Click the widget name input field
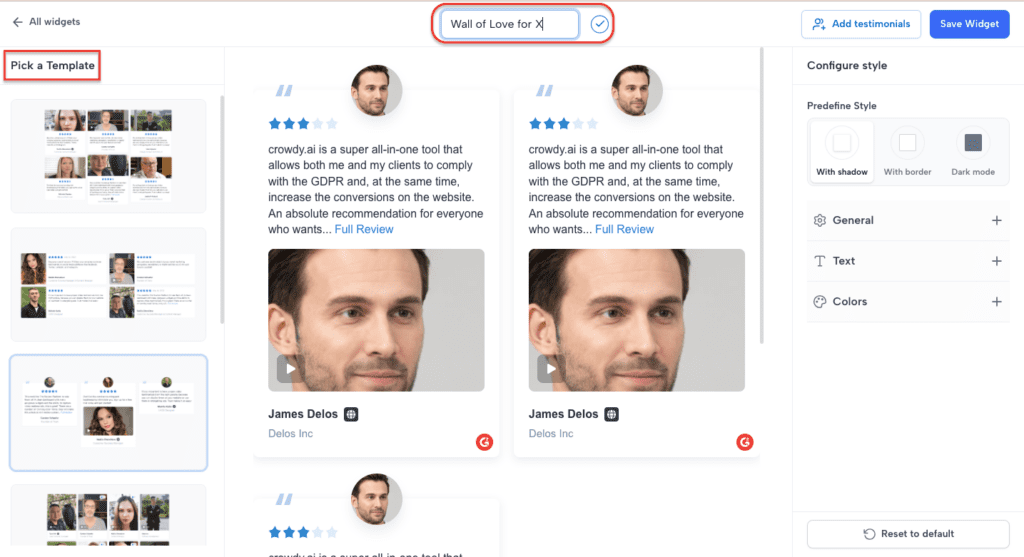1024x557 pixels. click(509, 24)
